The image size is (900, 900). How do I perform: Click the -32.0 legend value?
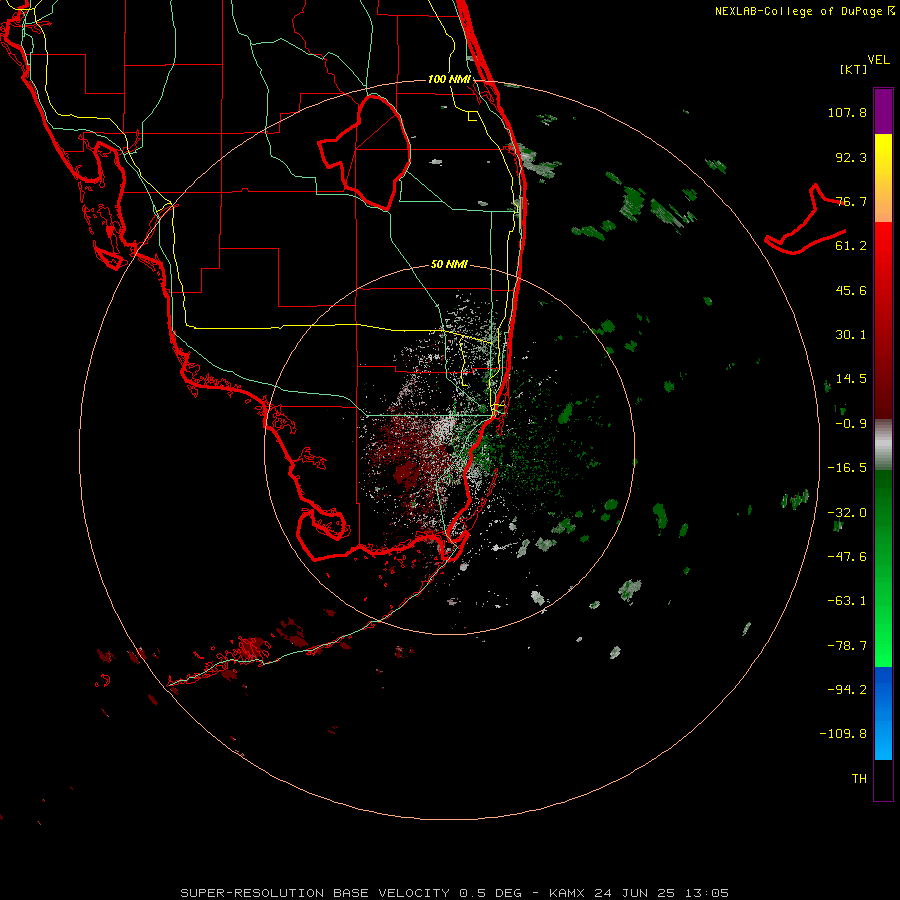(x=847, y=513)
